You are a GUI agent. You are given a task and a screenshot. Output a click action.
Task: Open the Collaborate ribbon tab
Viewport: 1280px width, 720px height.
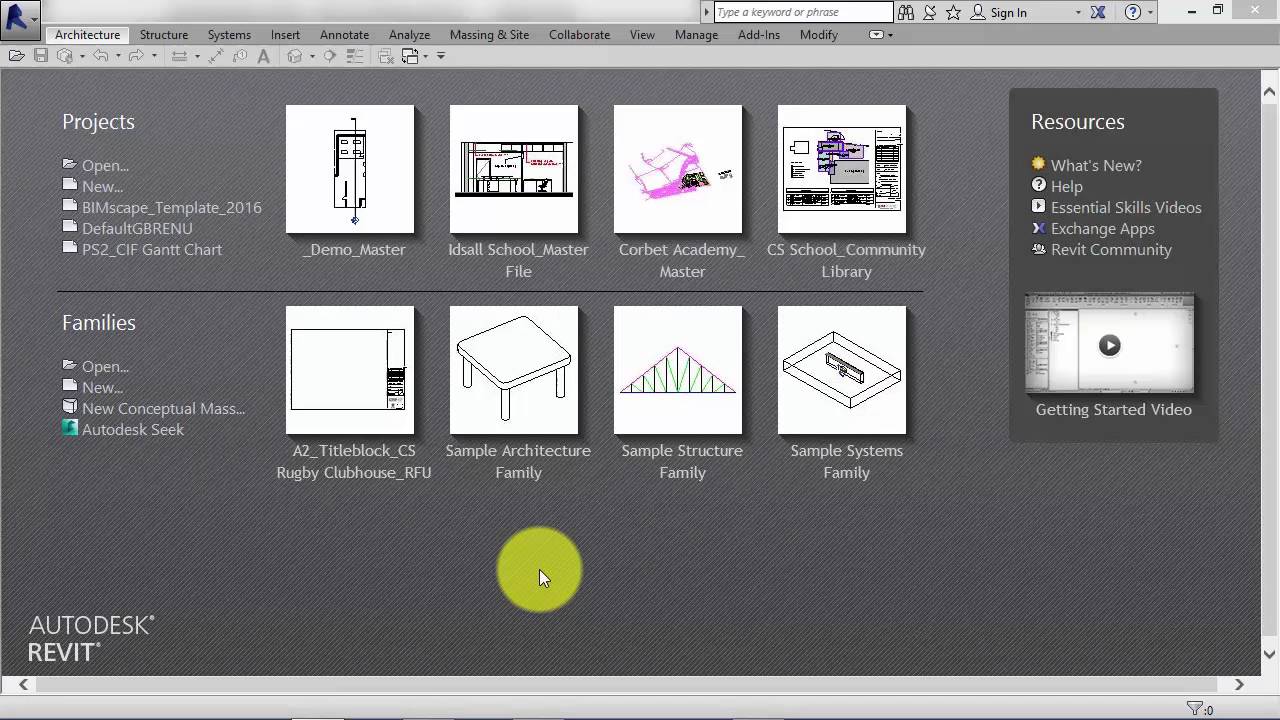point(579,35)
